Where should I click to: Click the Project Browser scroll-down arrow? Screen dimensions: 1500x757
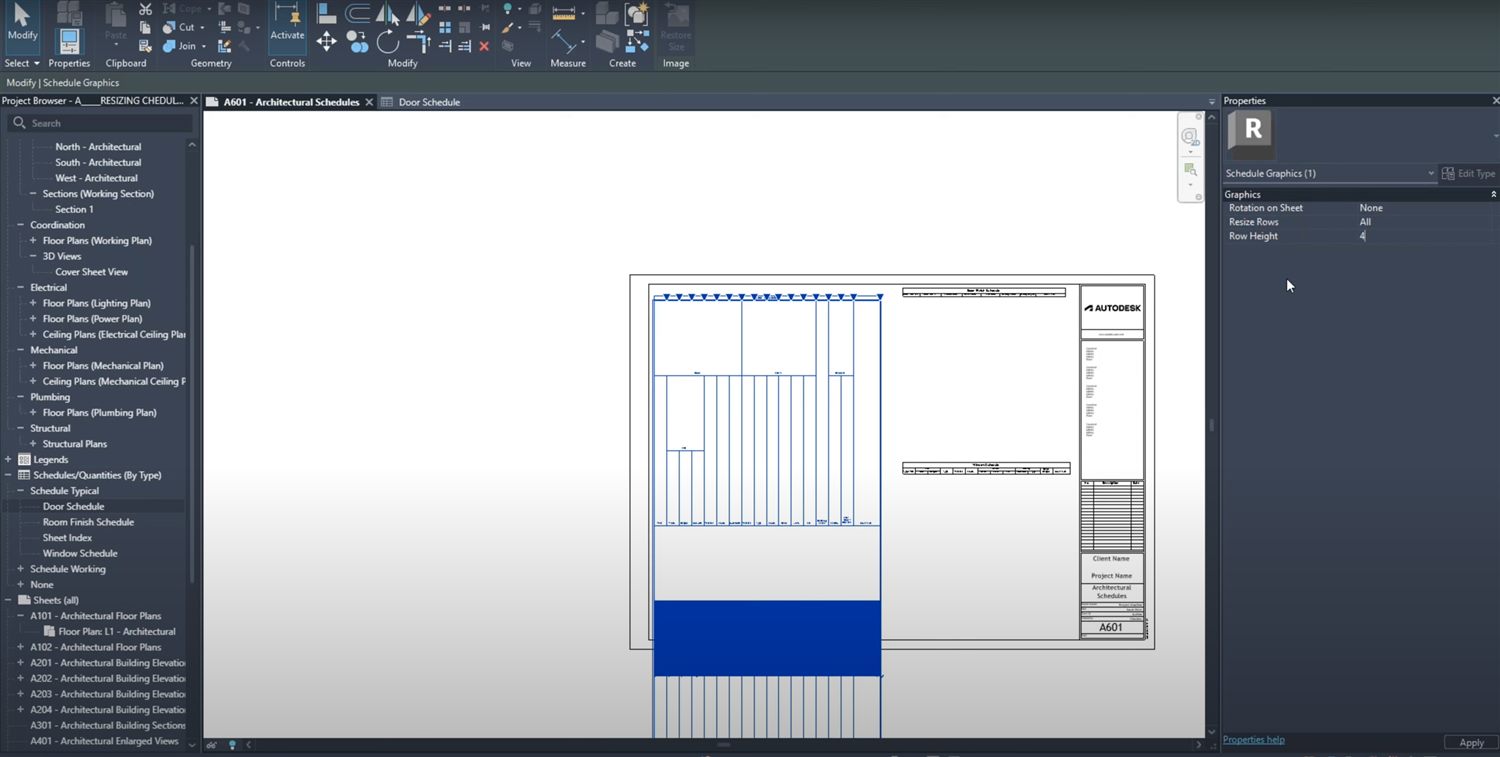pos(192,745)
